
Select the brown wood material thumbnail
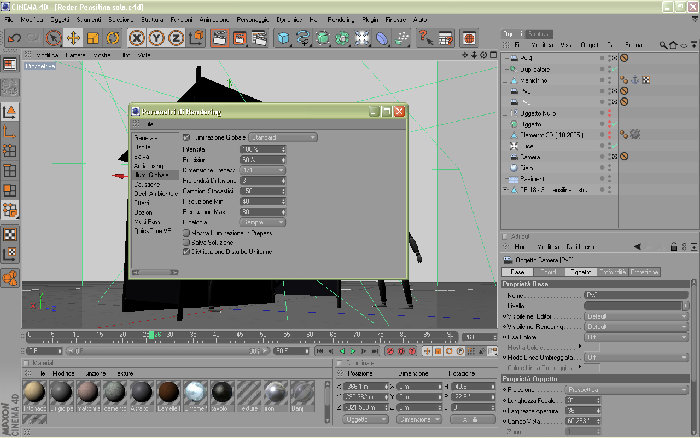pyautogui.click(x=168, y=392)
